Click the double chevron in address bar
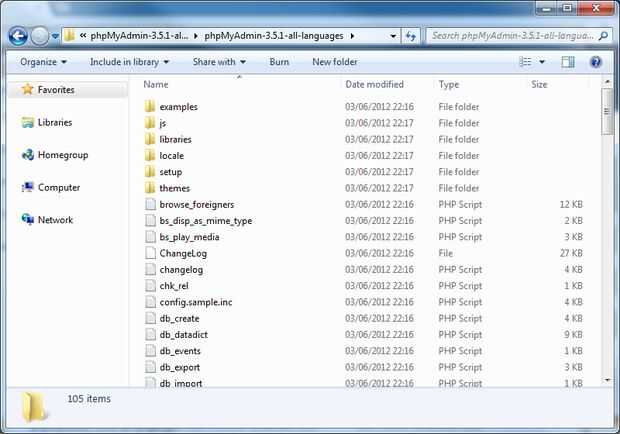Screen dimensions: 620x434 [x=83, y=36]
